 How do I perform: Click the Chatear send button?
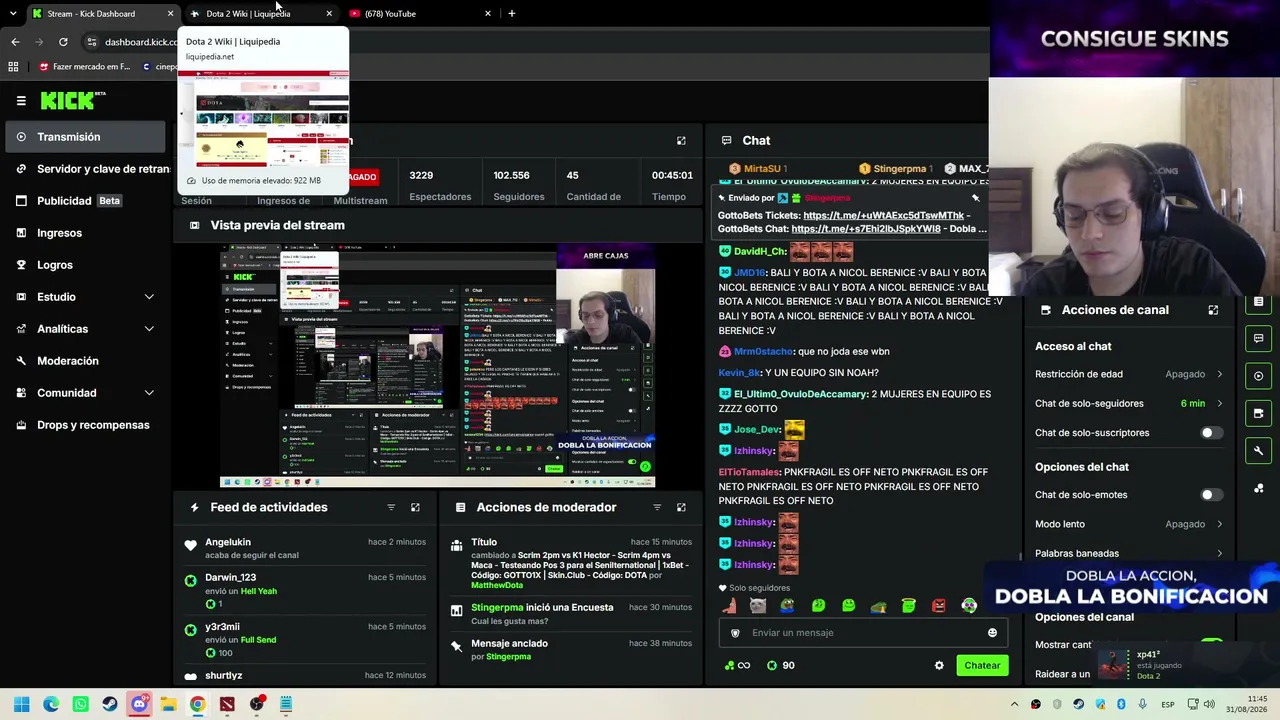click(x=981, y=666)
